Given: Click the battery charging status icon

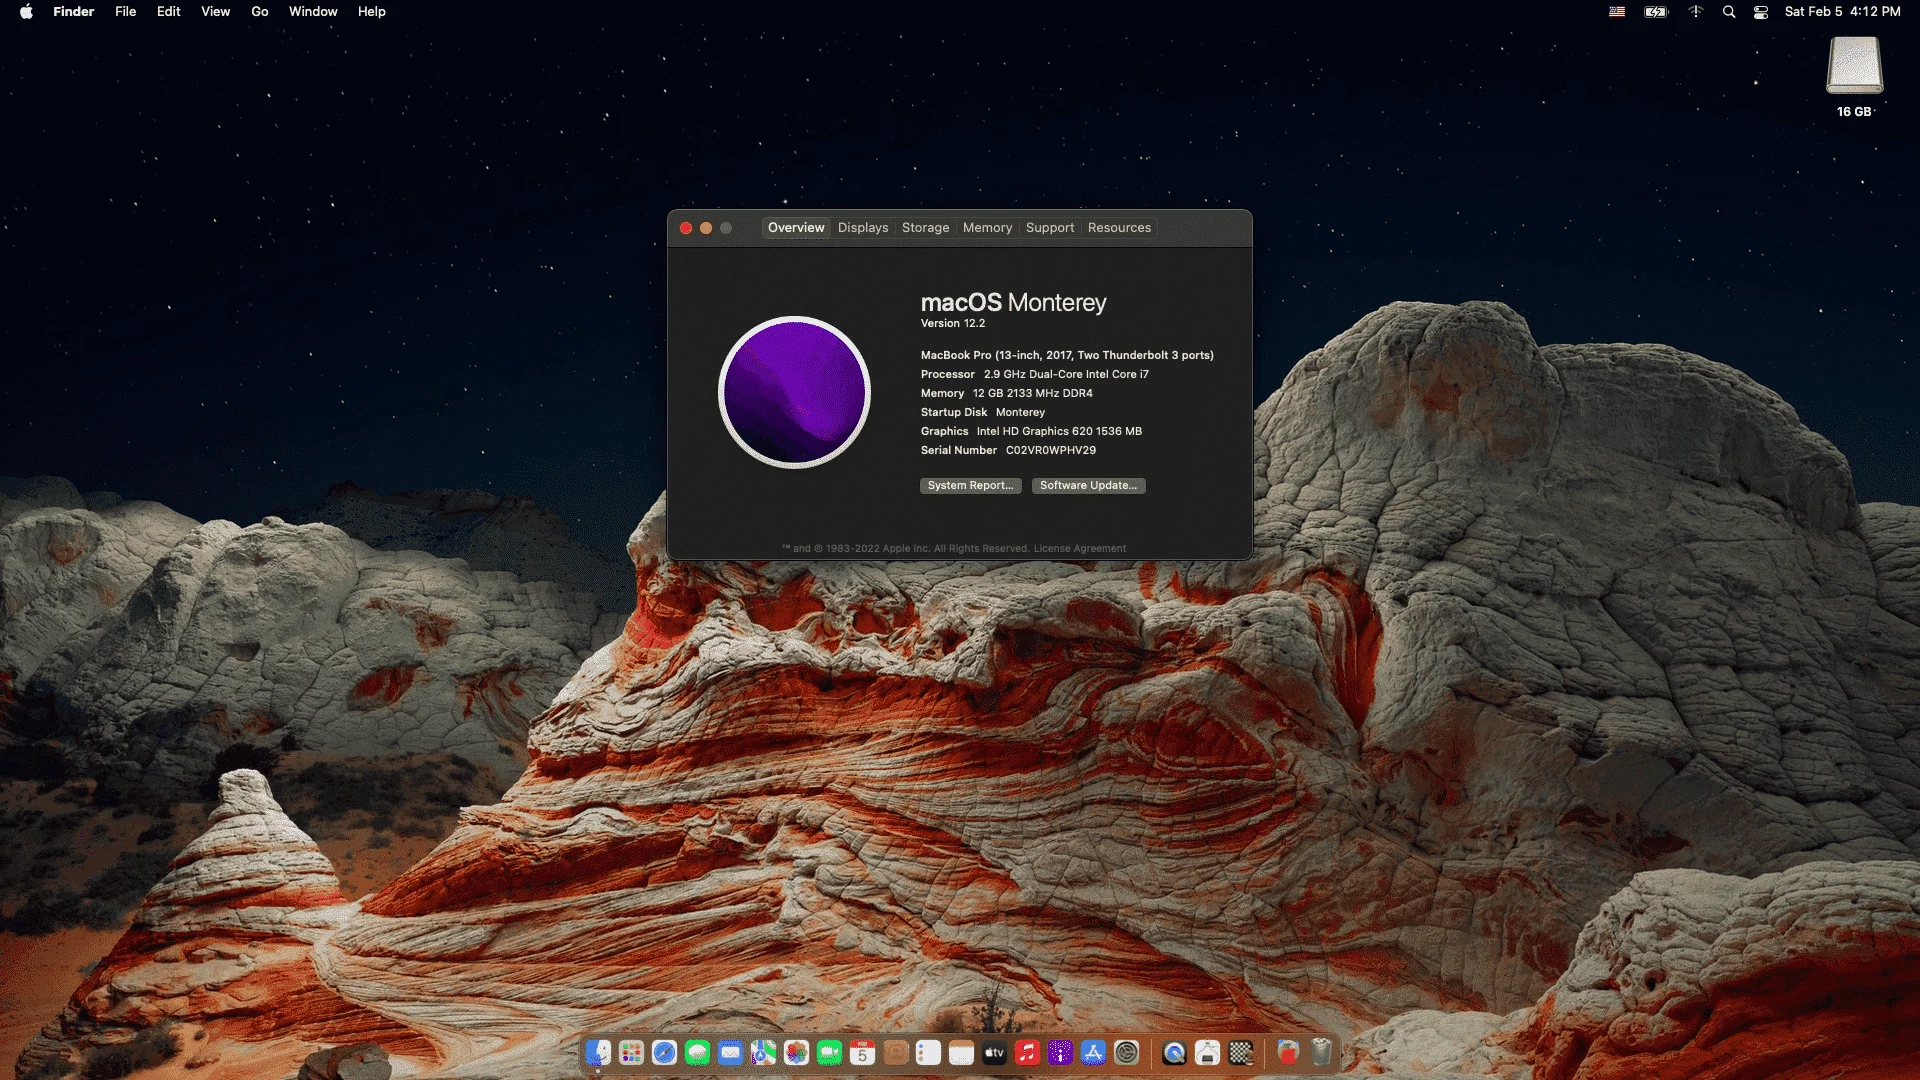Looking at the screenshot, I should click(1656, 12).
